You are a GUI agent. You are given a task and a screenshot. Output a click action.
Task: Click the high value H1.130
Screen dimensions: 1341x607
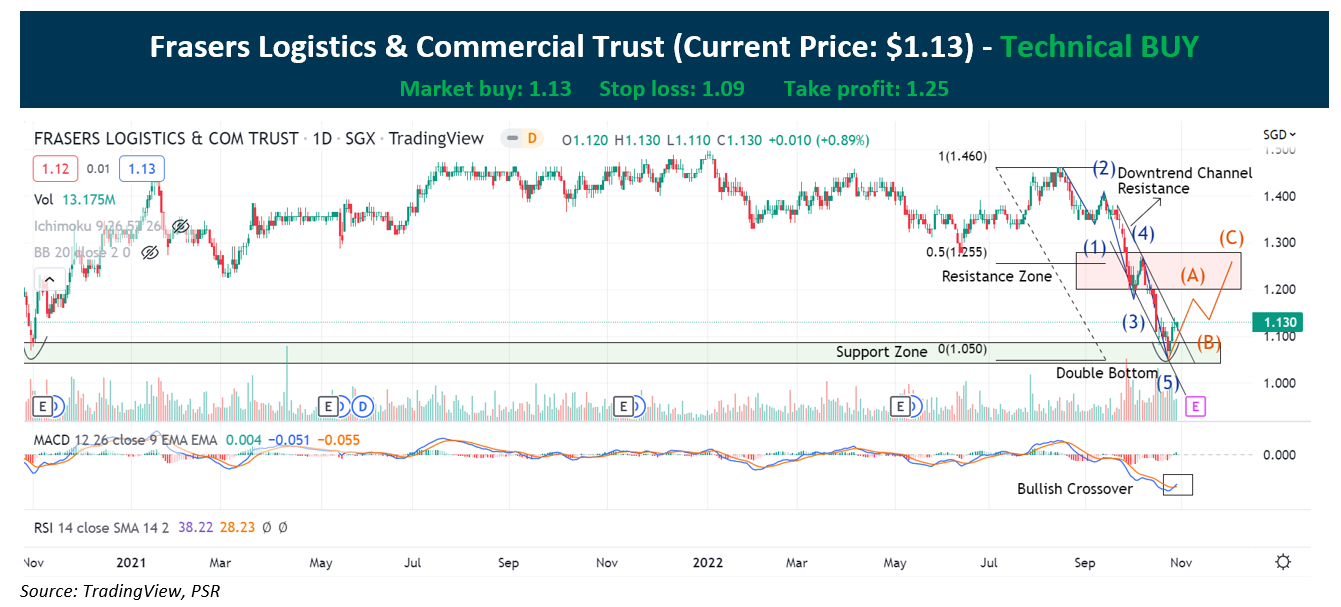click(x=637, y=140)
